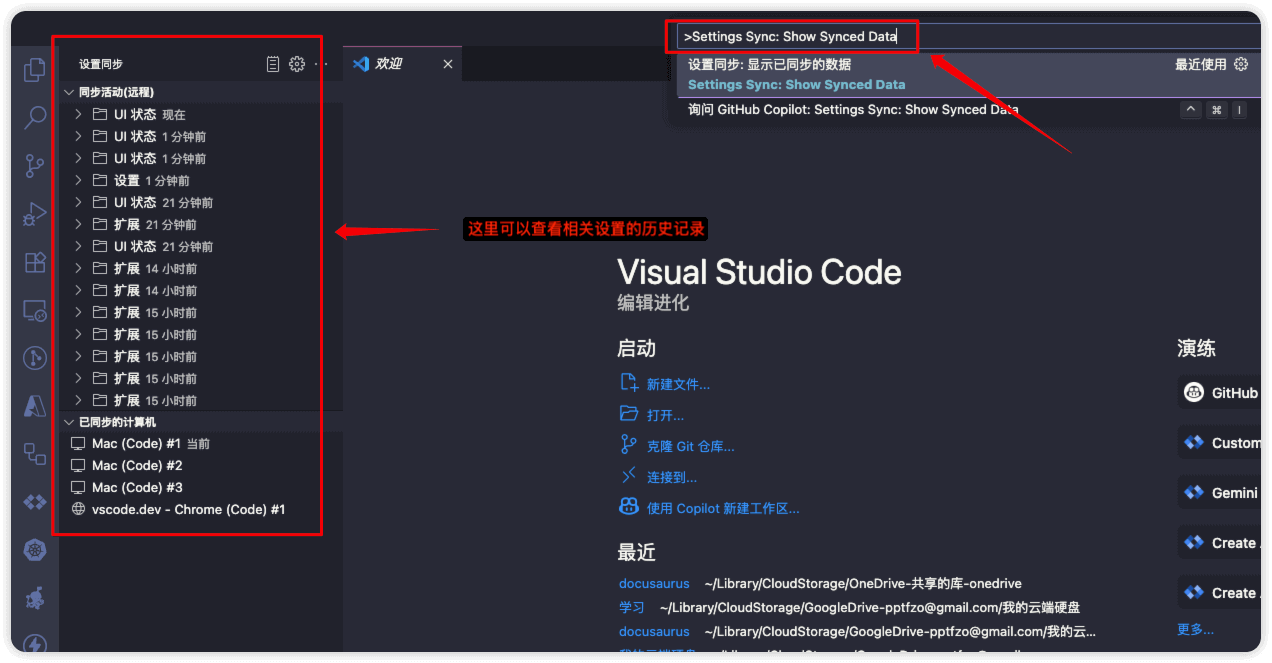Click 新建文件... link
1272x663 pixels.
[678, 384]
